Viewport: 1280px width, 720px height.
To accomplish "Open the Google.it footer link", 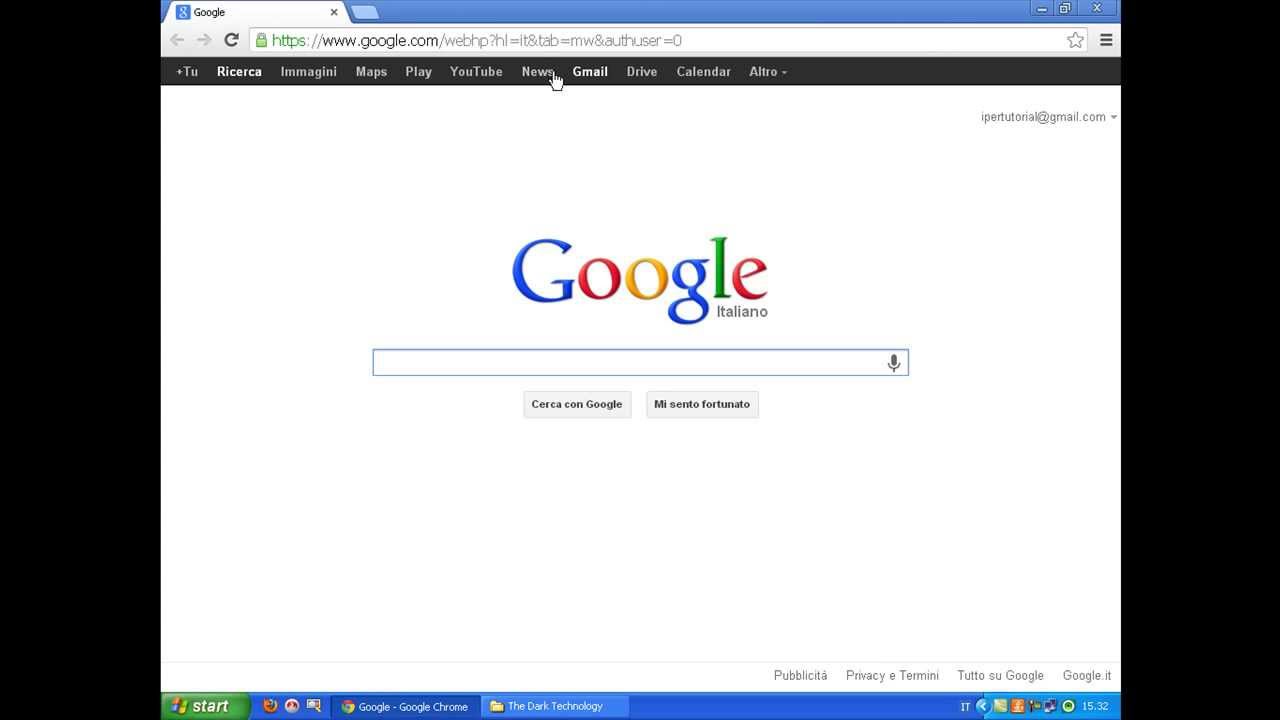I will (x=1087, y=676).
